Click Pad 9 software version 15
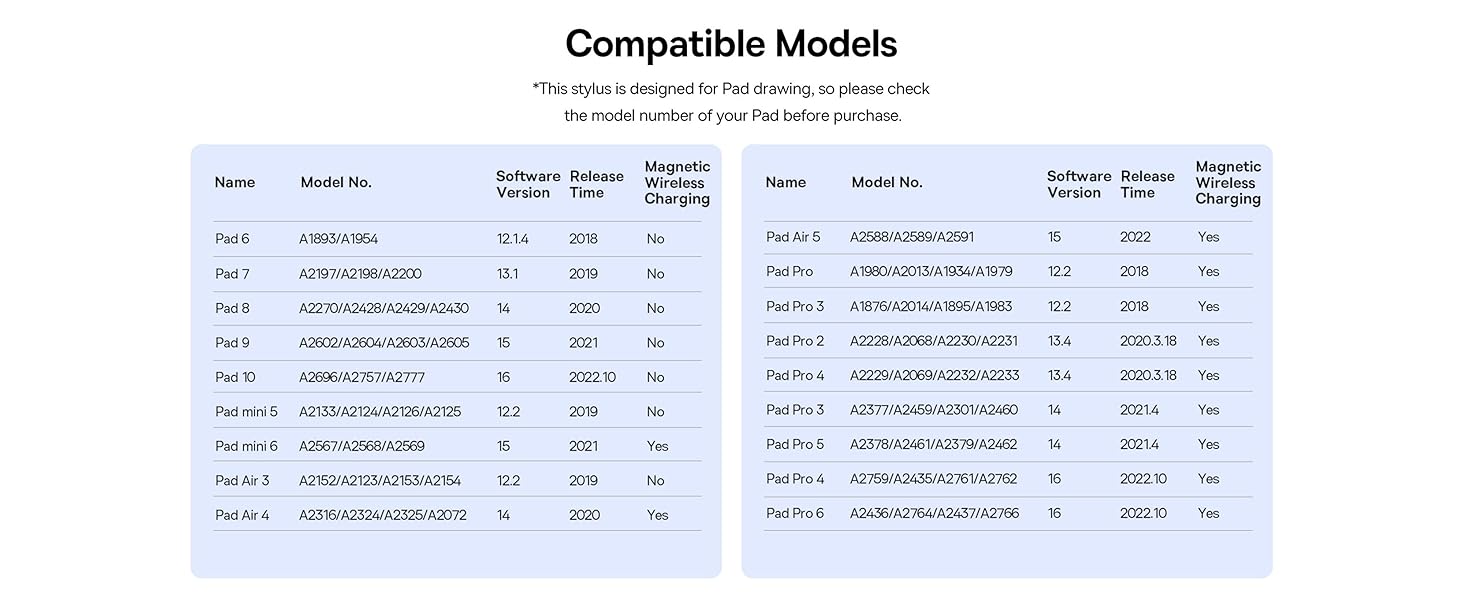This screenshot has height=600, width=1464. pyautogui.click(x=503, y=343)
